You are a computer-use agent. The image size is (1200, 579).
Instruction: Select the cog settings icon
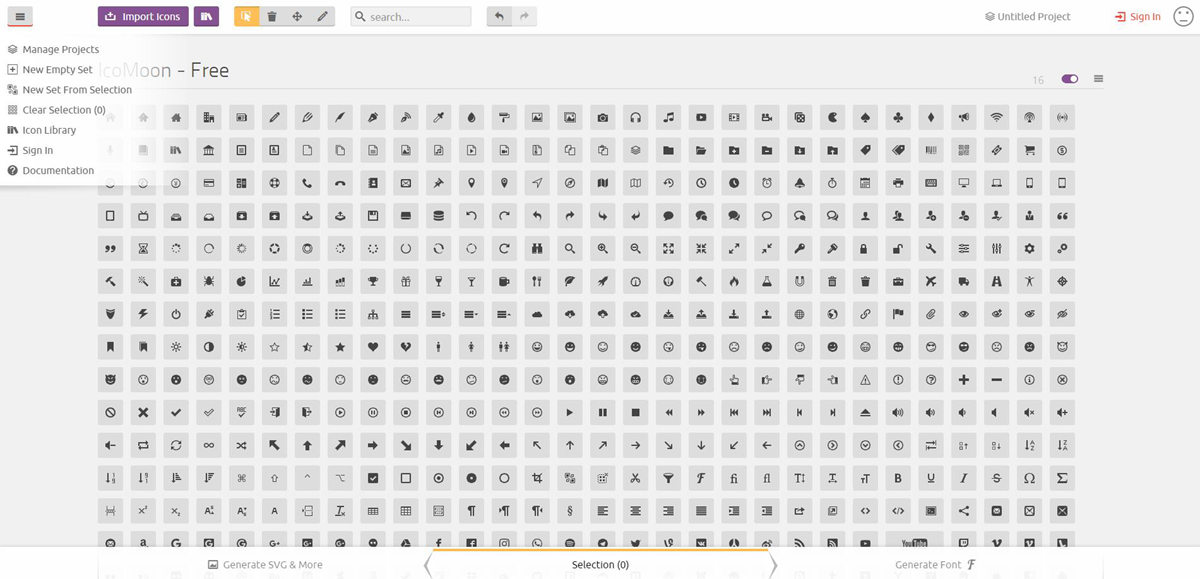[x=1029, y=248]
